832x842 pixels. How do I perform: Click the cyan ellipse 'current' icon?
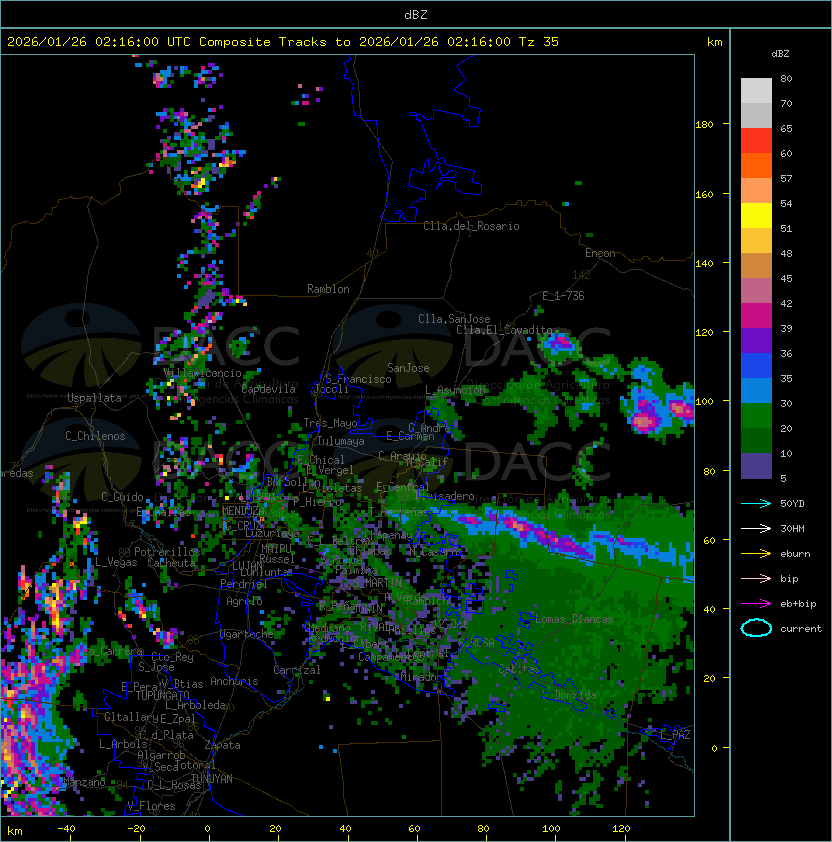click(x=756, y=628)
